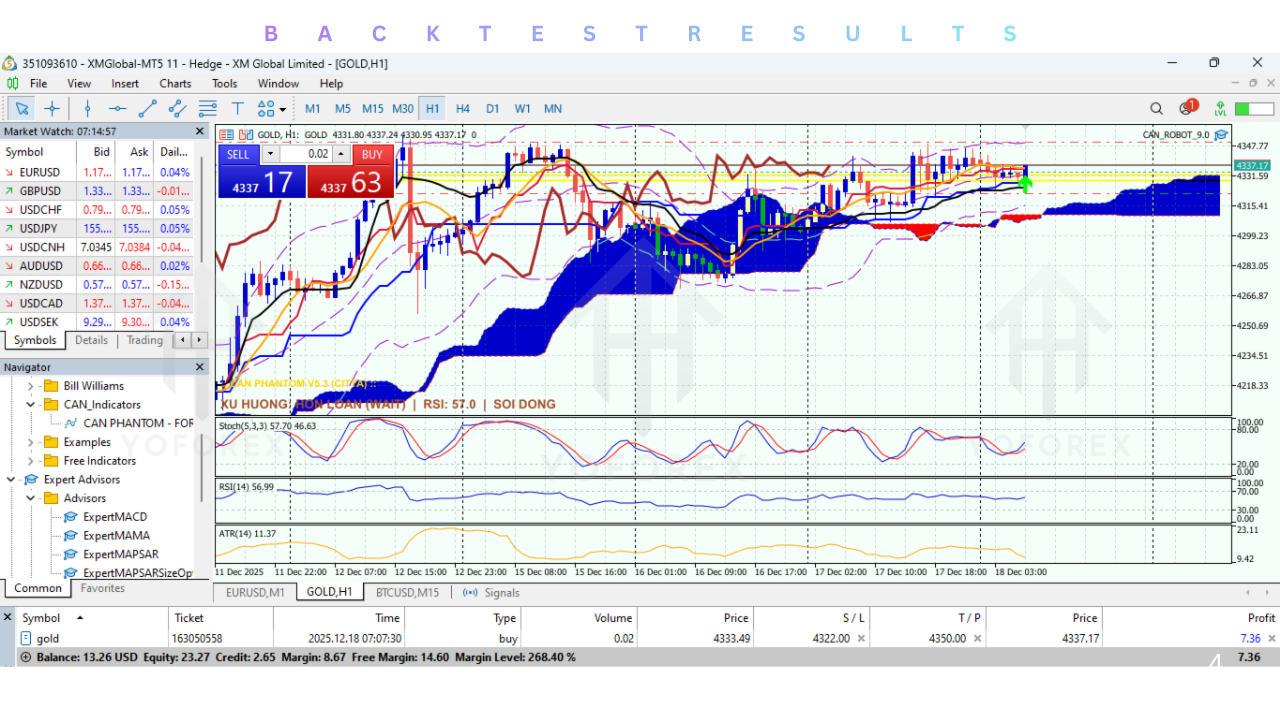
Task: Click the green connection level bar
Action: click(1254, 108)
